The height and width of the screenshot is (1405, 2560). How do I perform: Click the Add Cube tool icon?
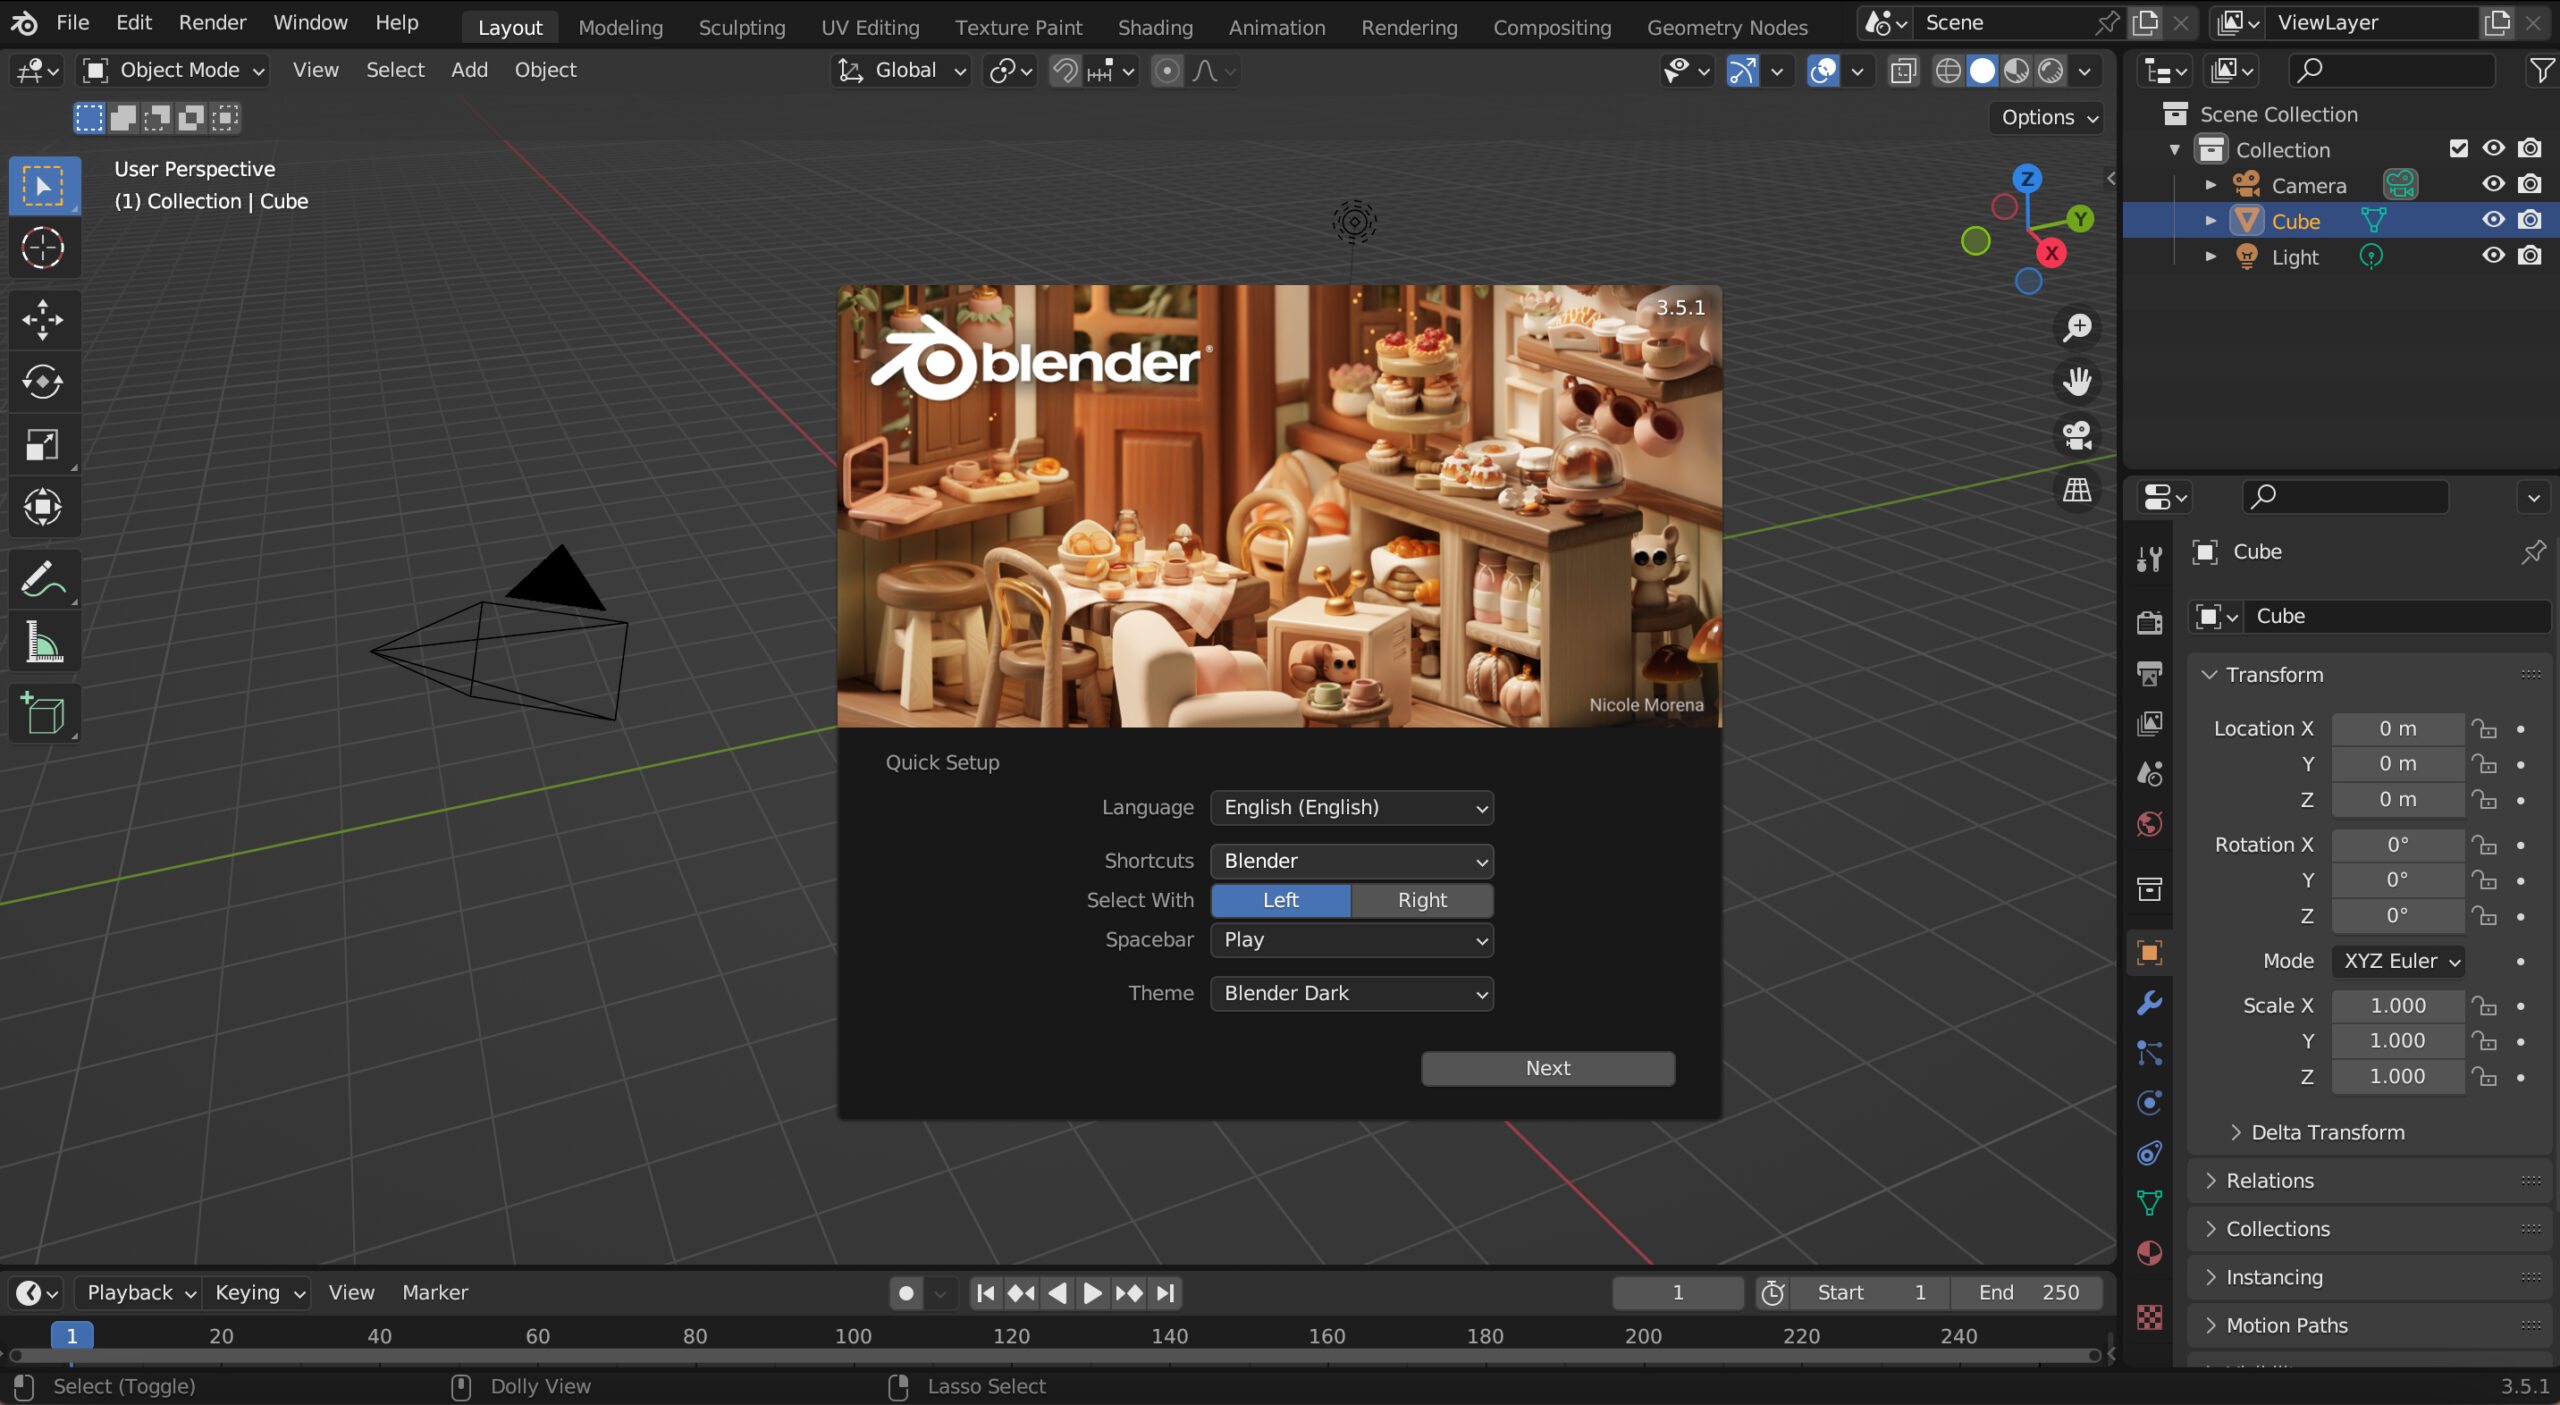pyautogui.click(x=42, y=714)
